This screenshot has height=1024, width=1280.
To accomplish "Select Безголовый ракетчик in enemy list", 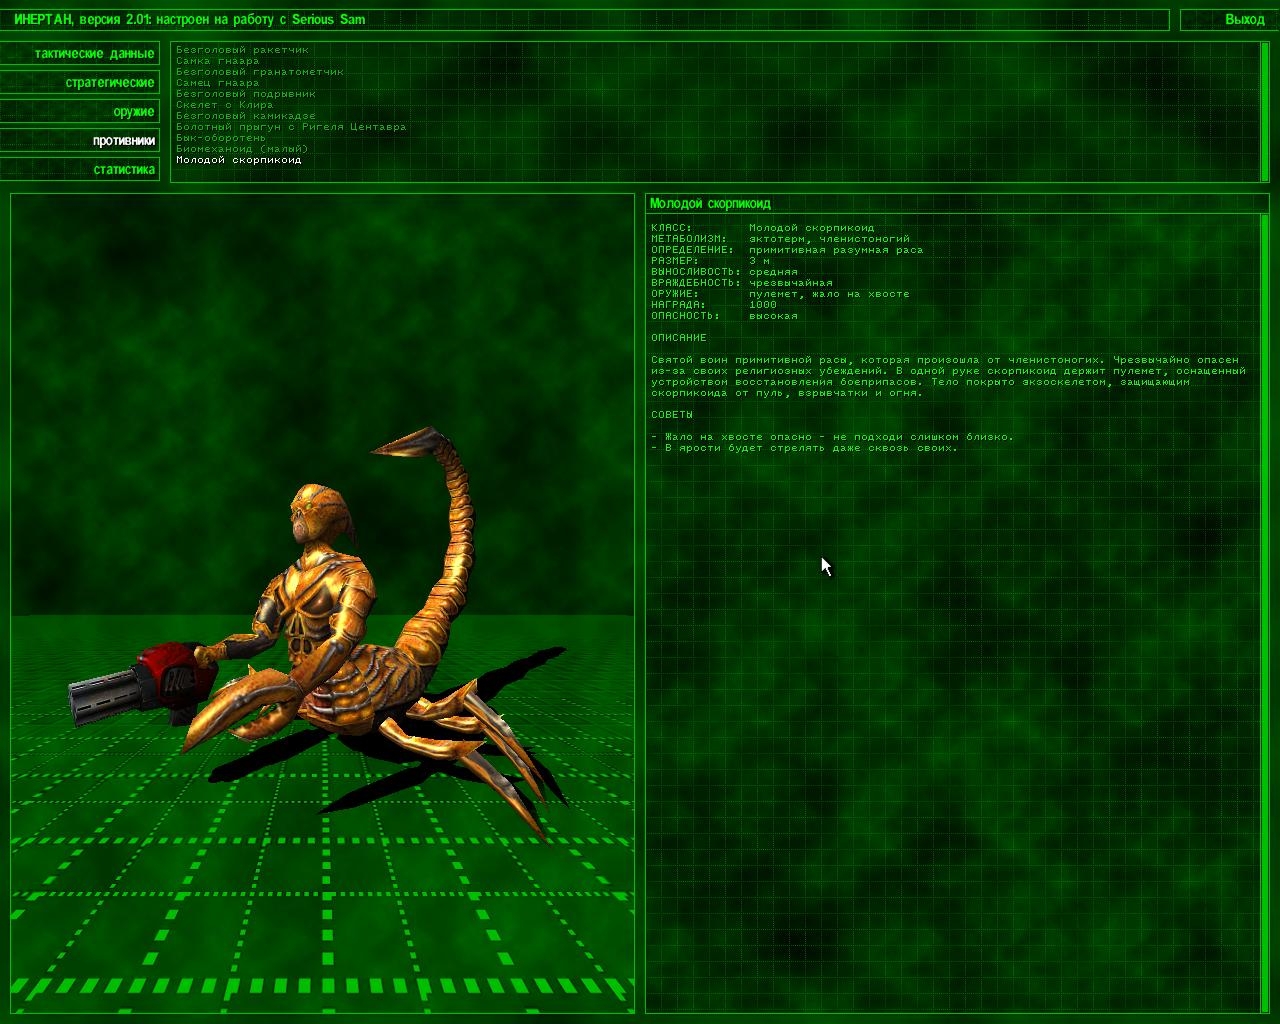I will pos(243,49).
